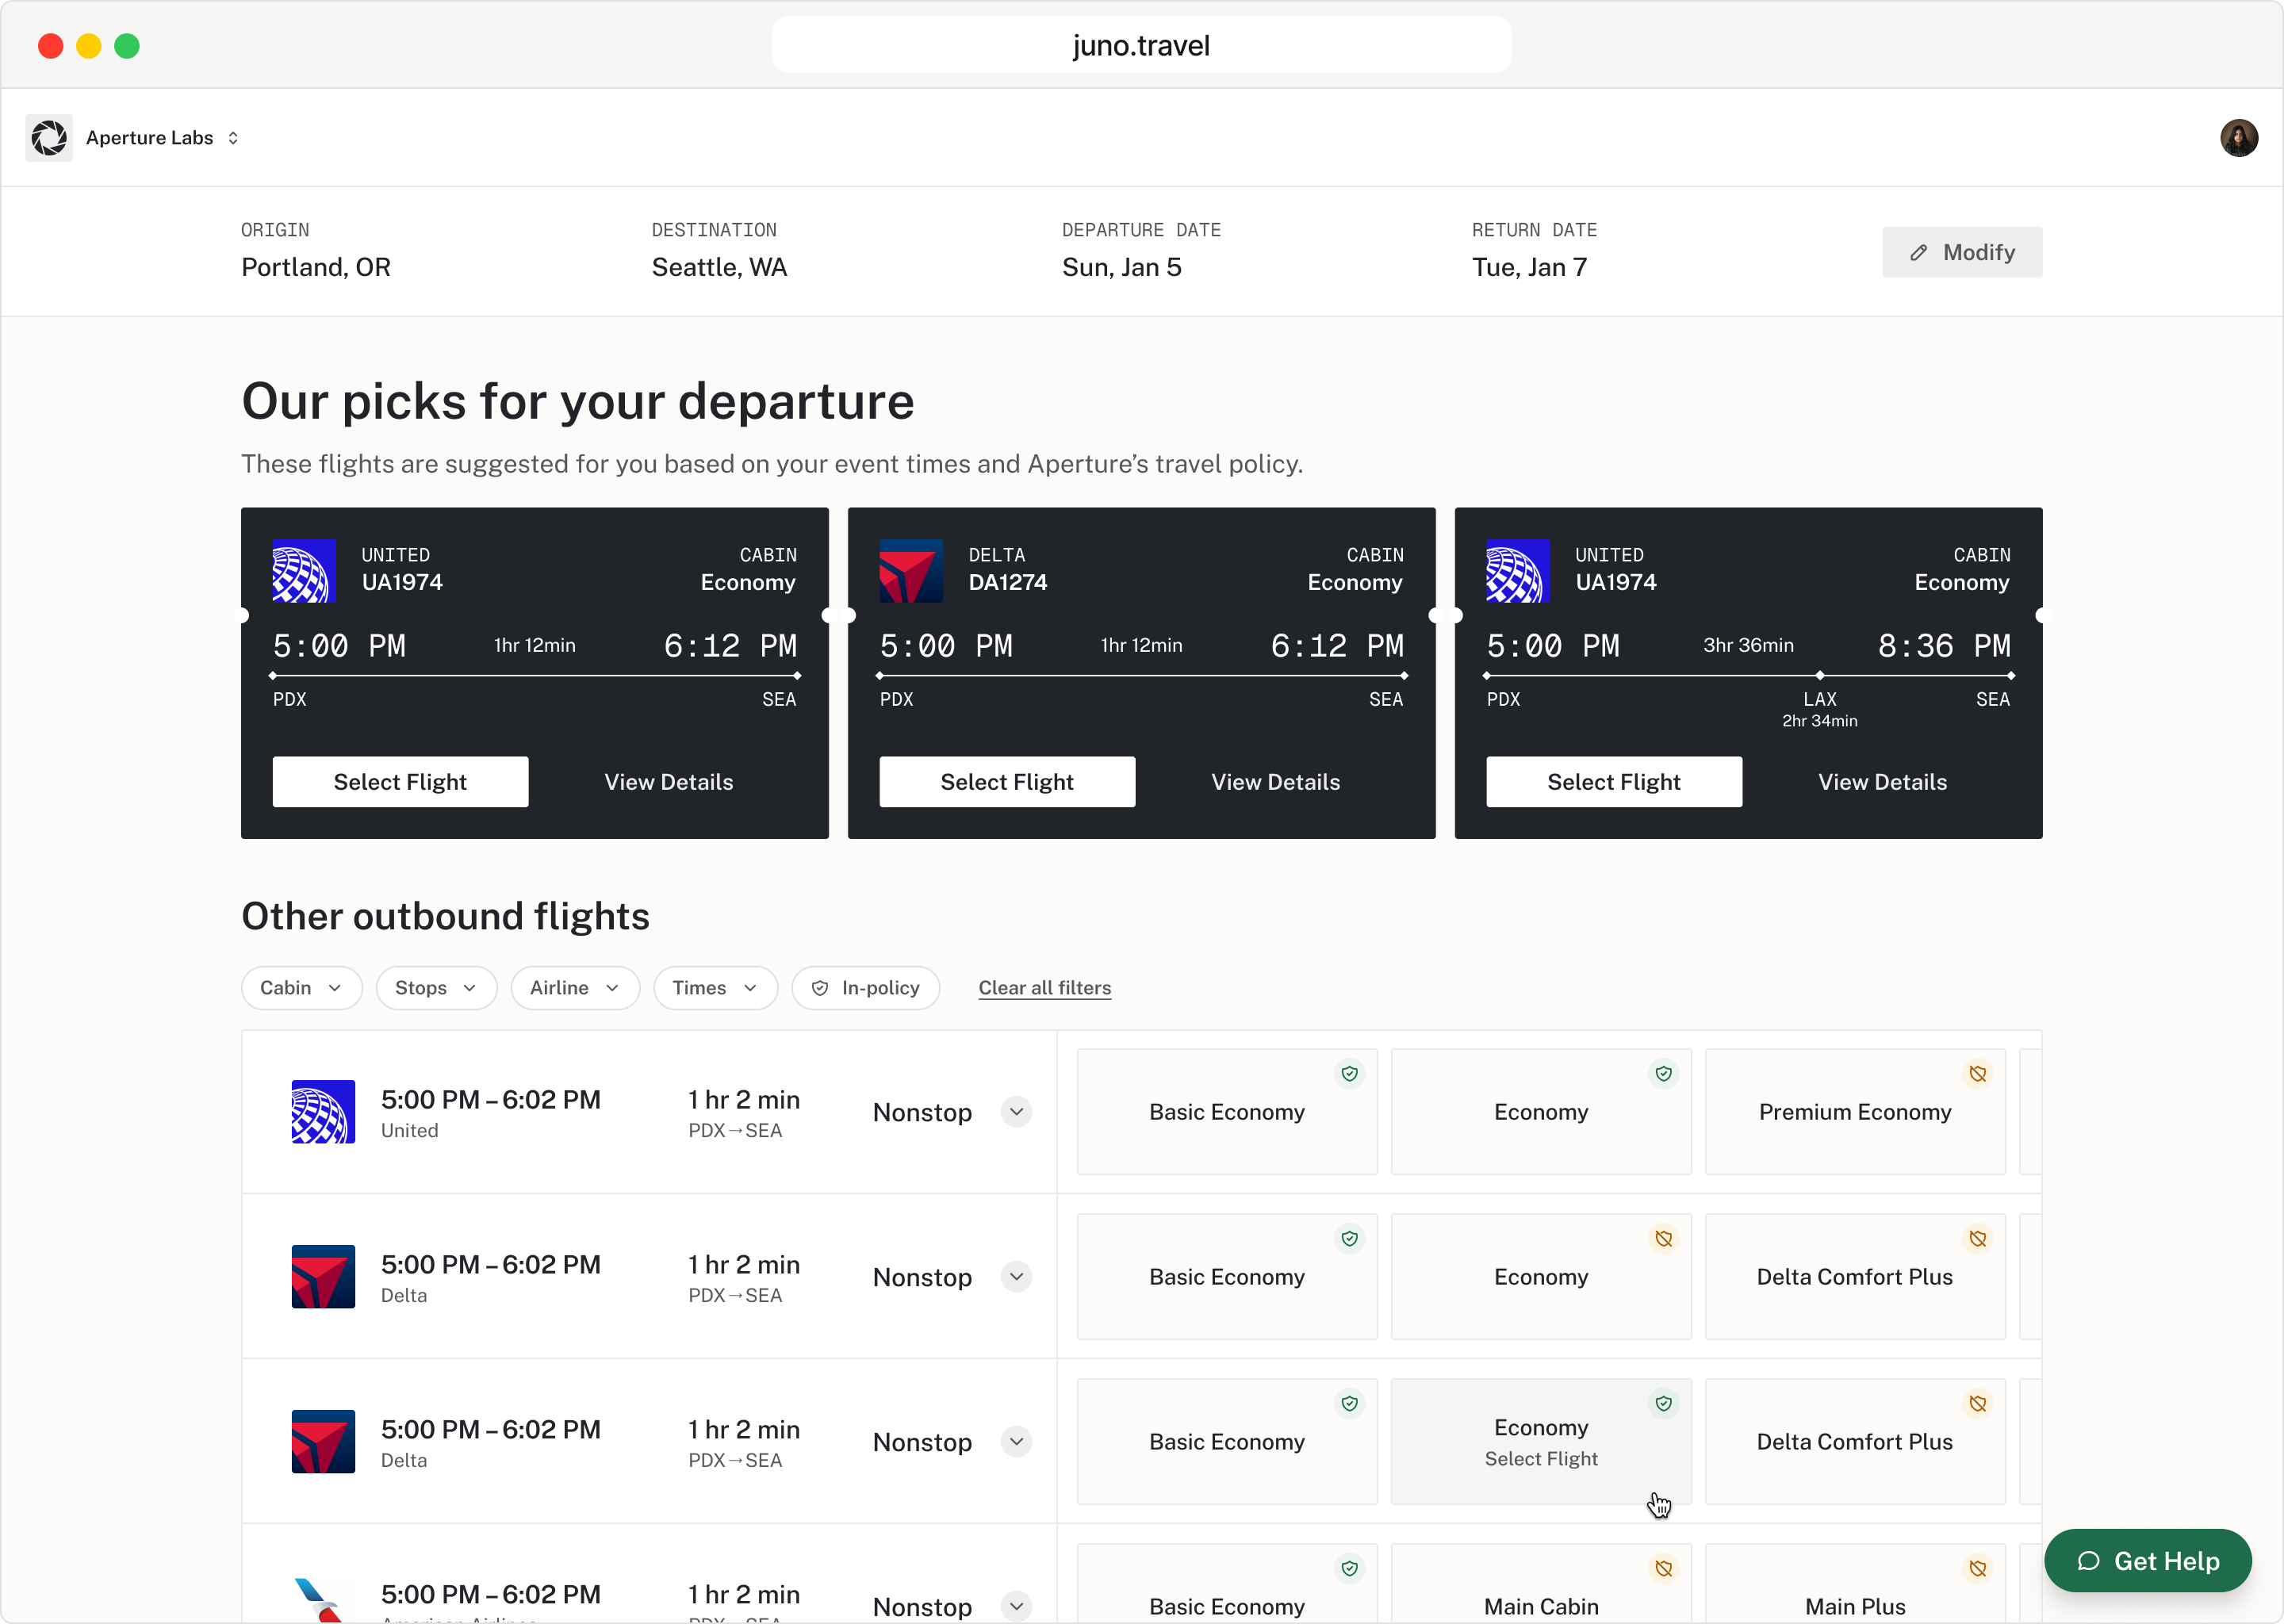Viewport: 2284px width, 1624px height.
Task: Click the in-policy shield on United Basic Economy
Action: [x=1349, y=1073]
